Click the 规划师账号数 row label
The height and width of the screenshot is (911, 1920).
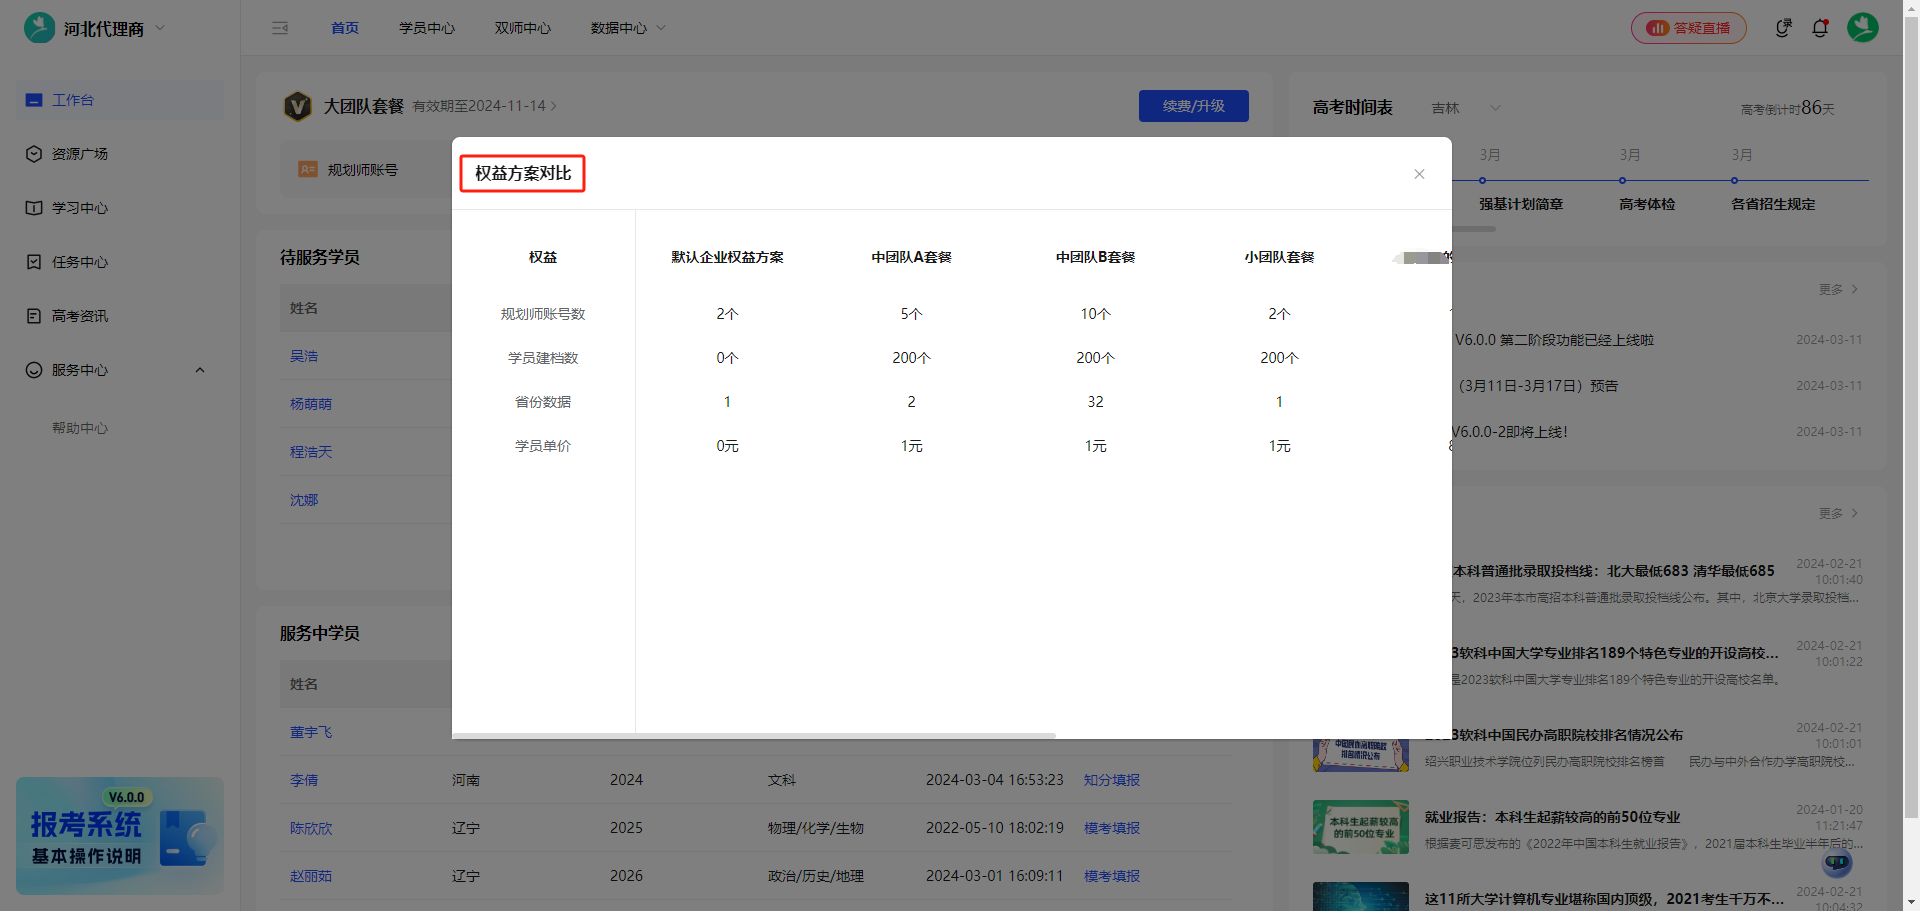tap(543, 314)
